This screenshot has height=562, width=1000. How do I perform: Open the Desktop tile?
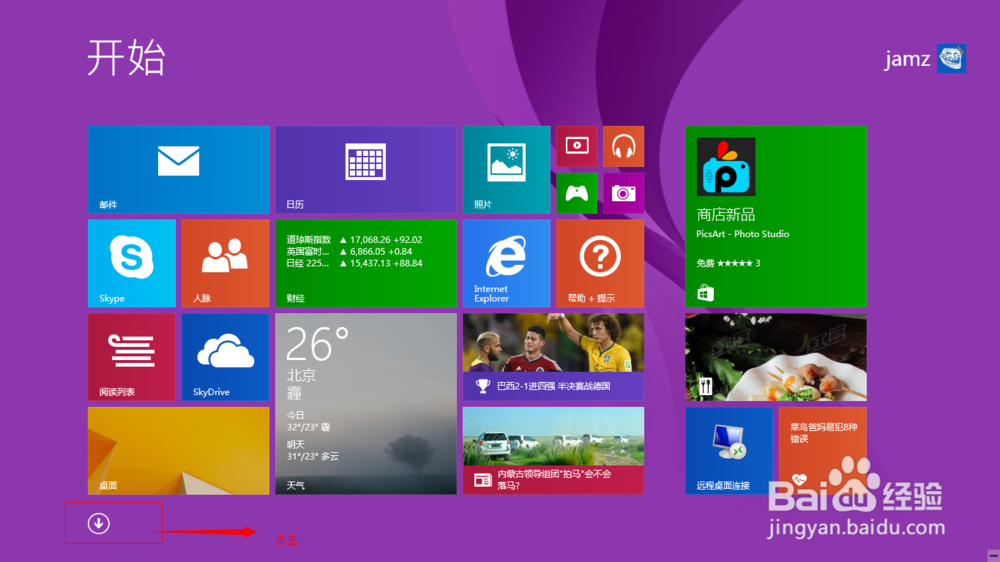tap(179, 451)
